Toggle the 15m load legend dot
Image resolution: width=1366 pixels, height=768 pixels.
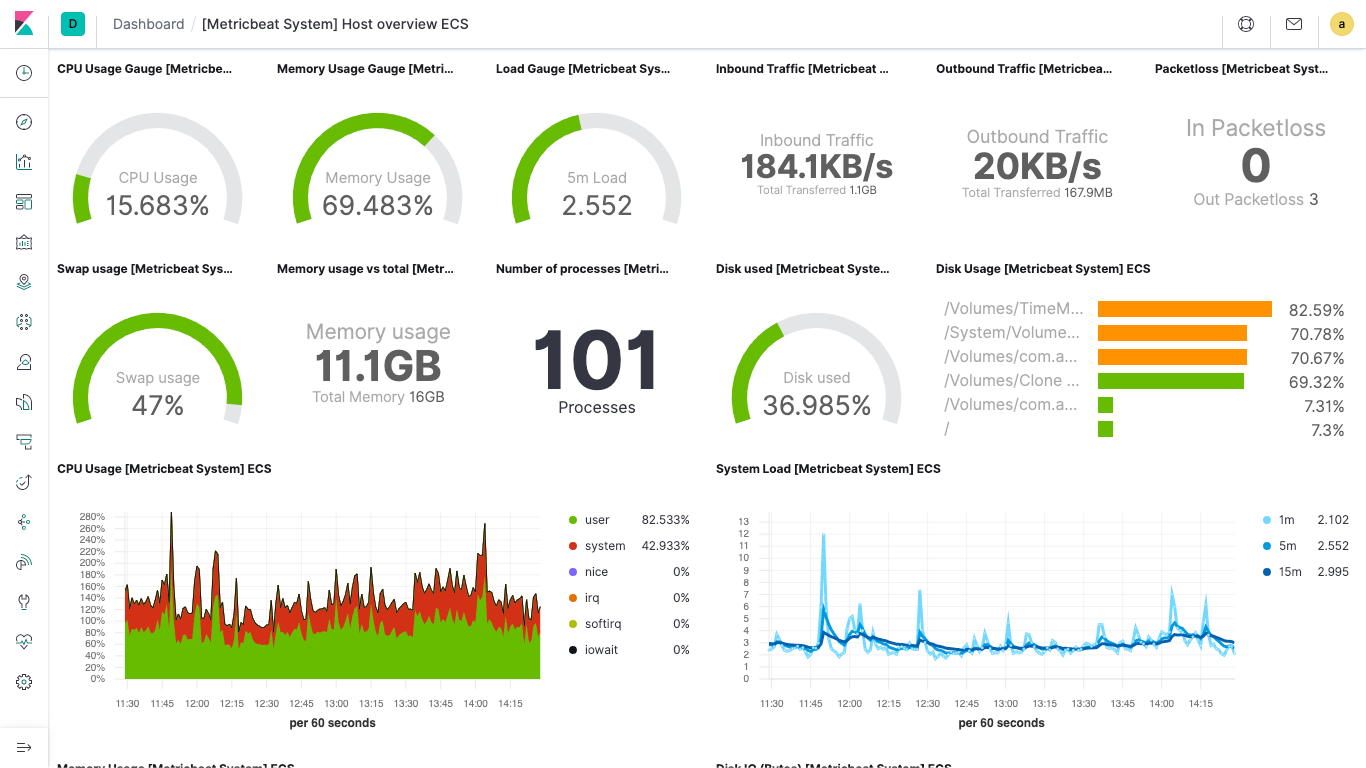1268,572
